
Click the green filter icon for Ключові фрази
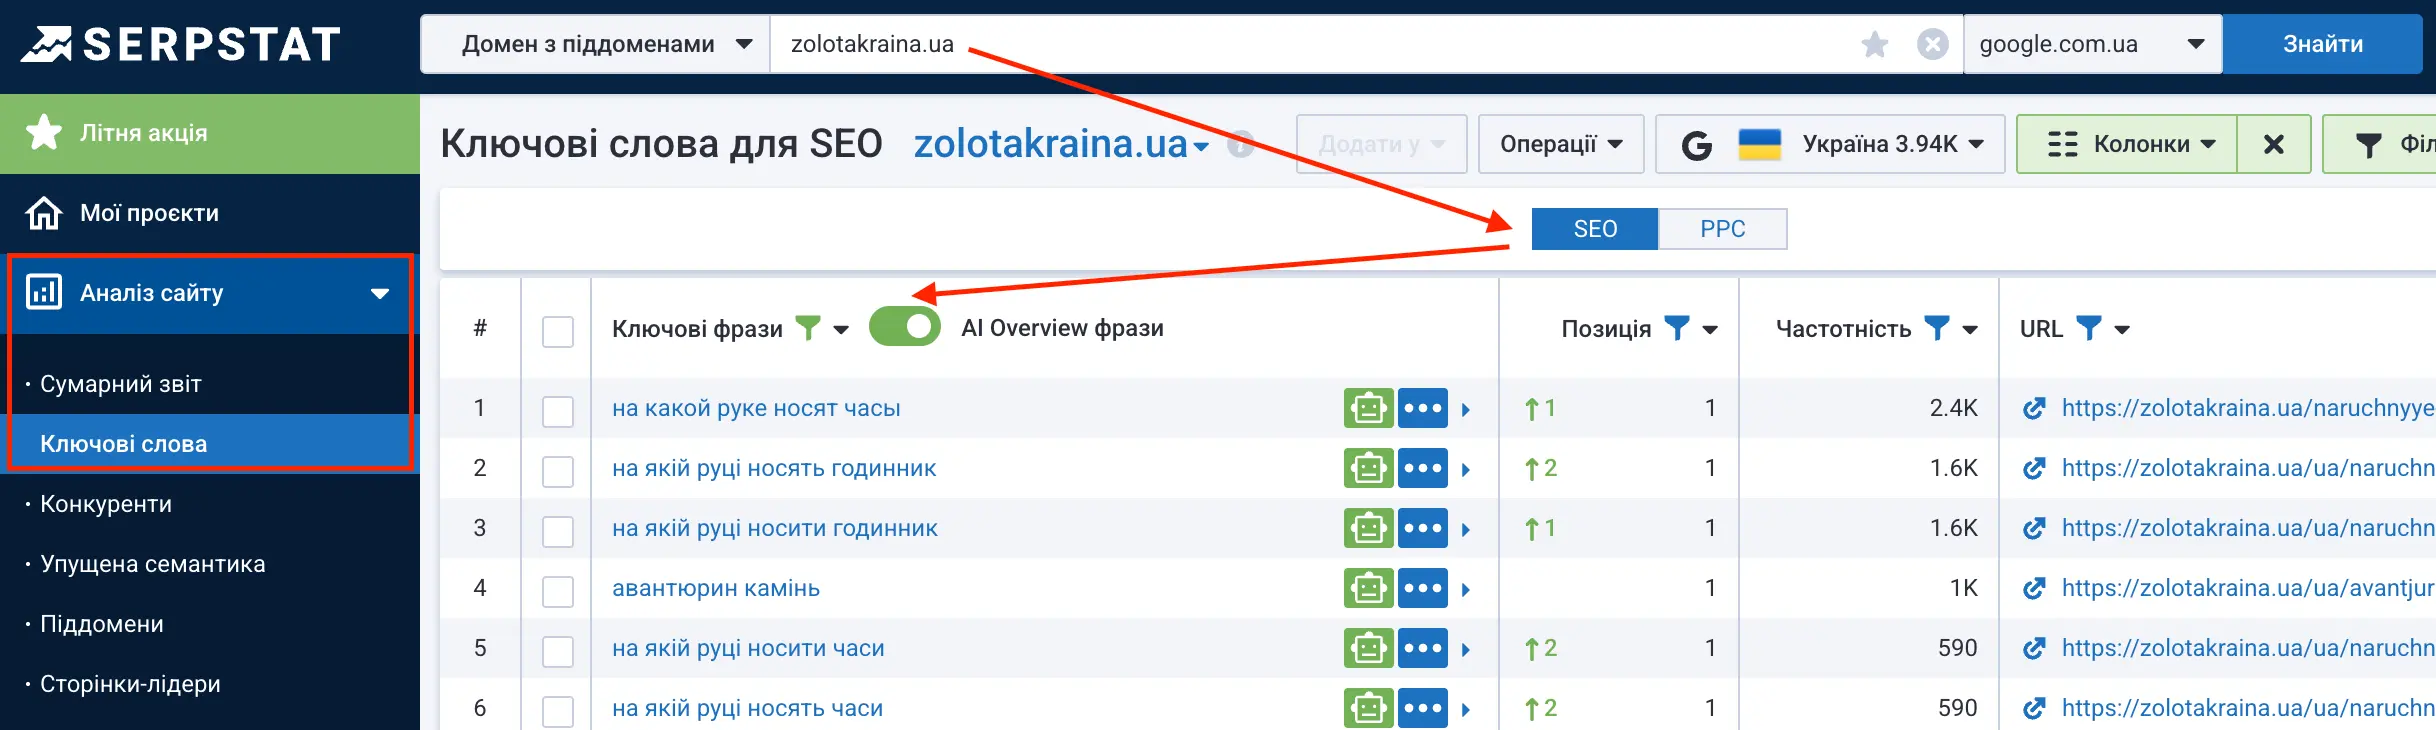point(807,327)
